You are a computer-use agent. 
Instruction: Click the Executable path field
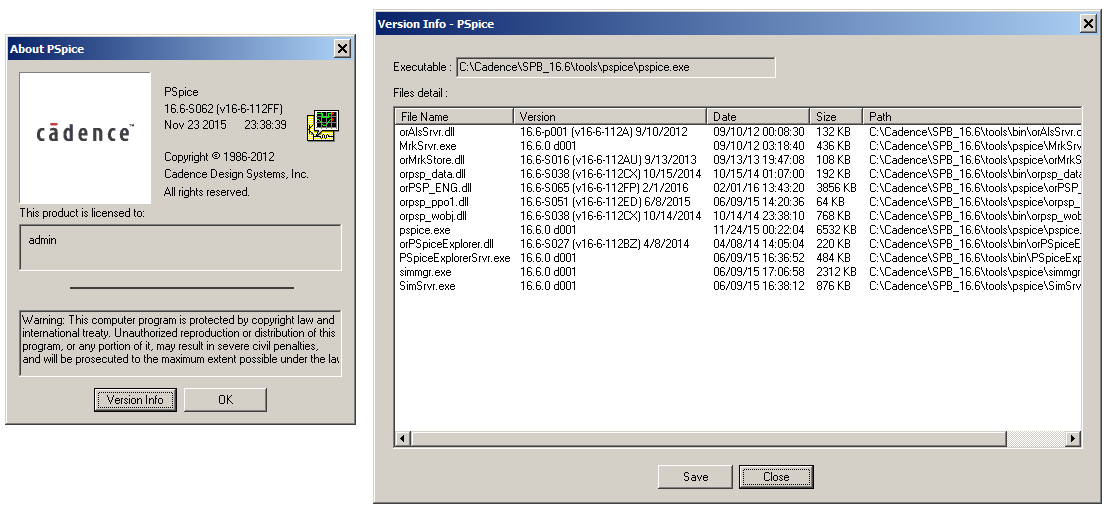(616, 67)
